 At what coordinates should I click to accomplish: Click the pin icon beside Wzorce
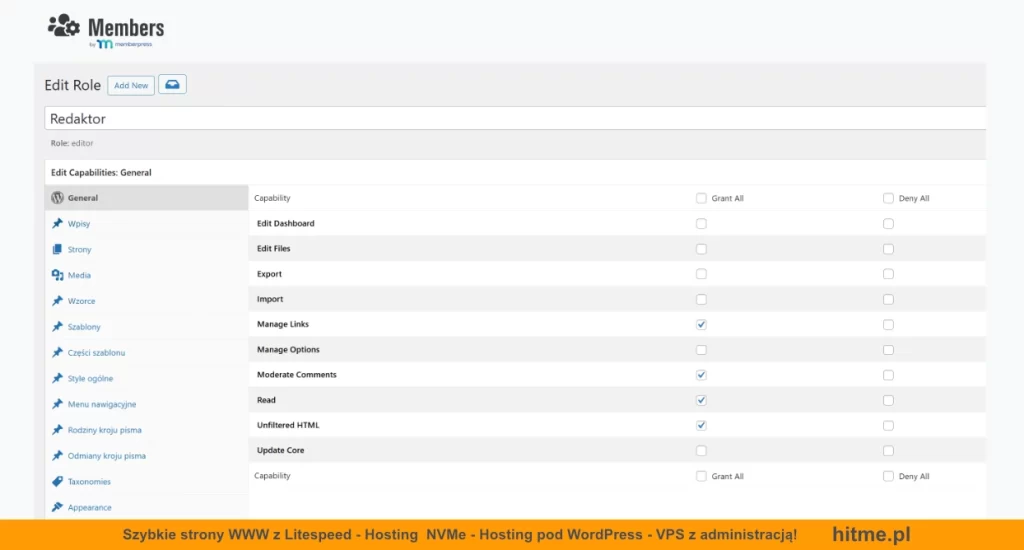click(x=58, y=301)
